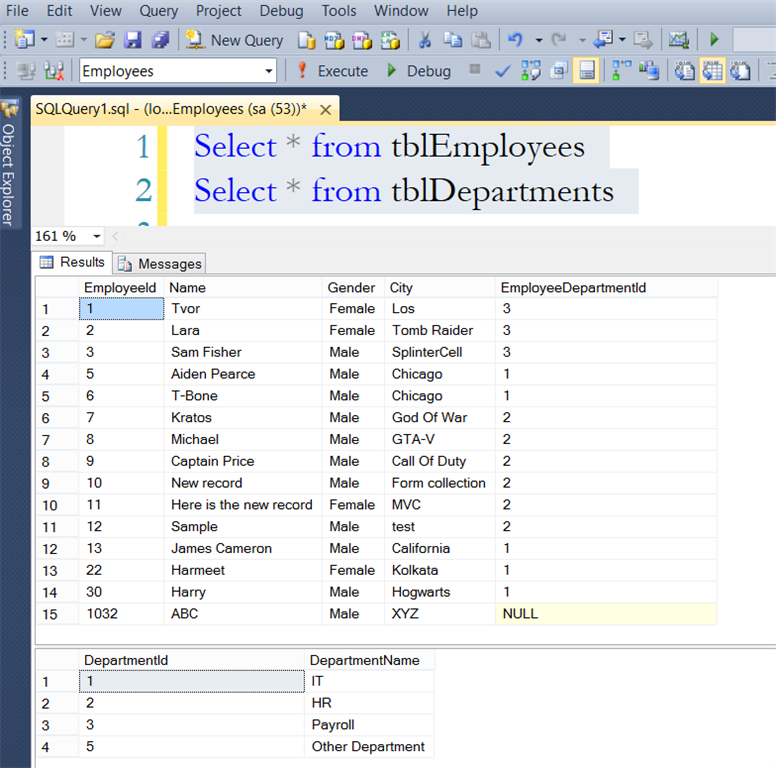
Task: Click the Save disk icon
Action: tap(133, 40)
